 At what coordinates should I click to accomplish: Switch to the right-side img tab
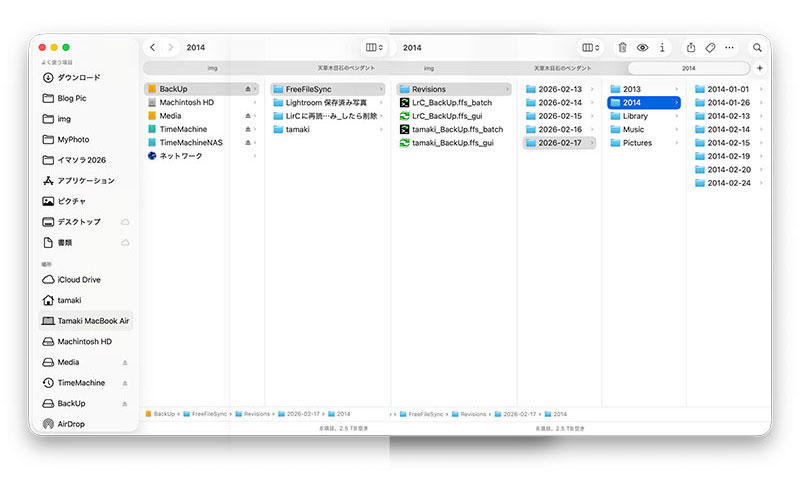[x=429, y=68]
